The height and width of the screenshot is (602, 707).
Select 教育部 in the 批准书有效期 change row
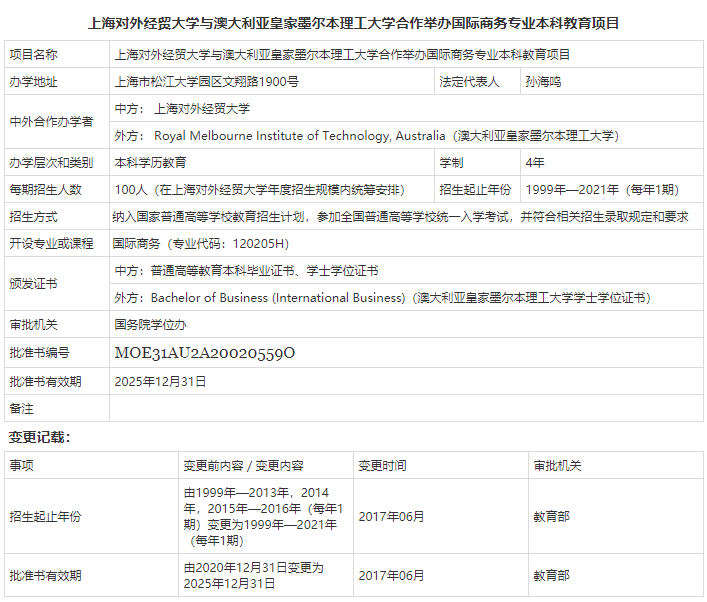551,575
